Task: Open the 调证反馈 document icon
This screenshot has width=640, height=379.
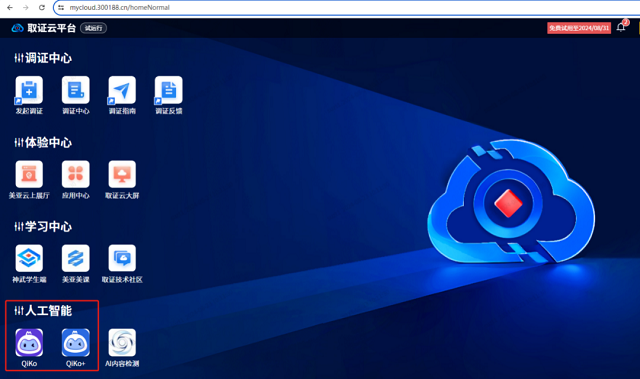Action: click(x=169, y=90)
